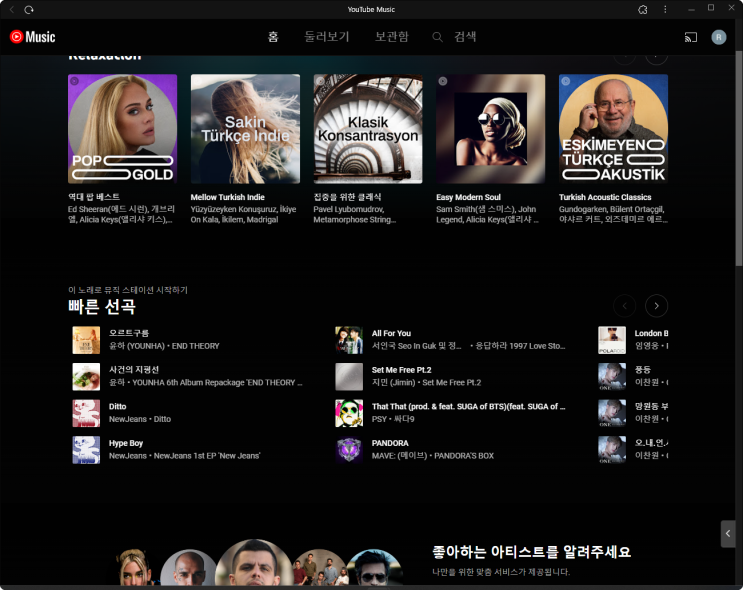
Task: Play 사건의 지평선 album art thumbnail
Action: 86,376
